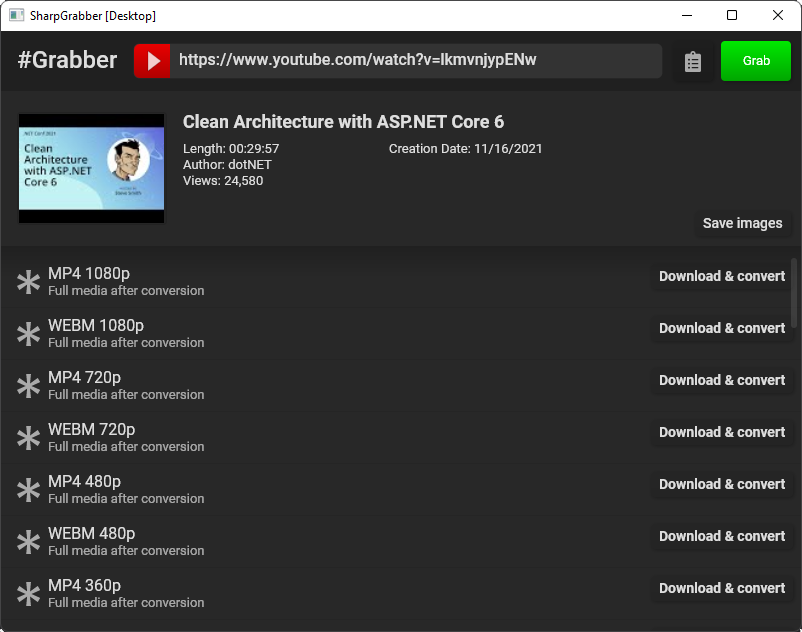Click the spinner icon beside WEBM 1080p

tap(28, 333)
